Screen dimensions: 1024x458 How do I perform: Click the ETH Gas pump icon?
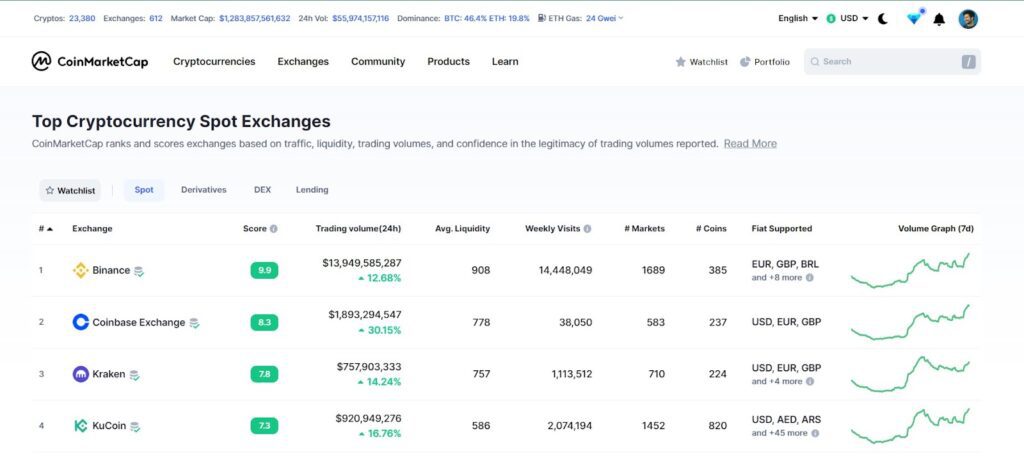click(x=542, y=18)
